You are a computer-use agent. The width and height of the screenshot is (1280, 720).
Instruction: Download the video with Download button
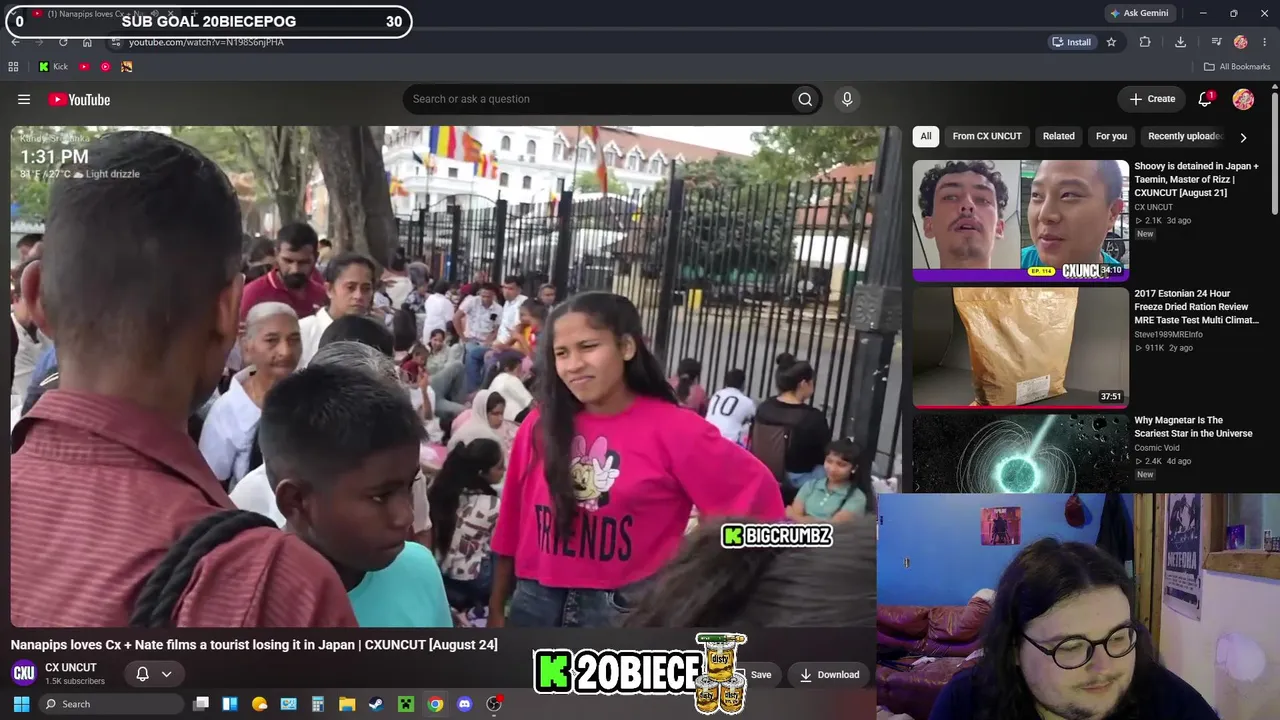click(829, 674)
